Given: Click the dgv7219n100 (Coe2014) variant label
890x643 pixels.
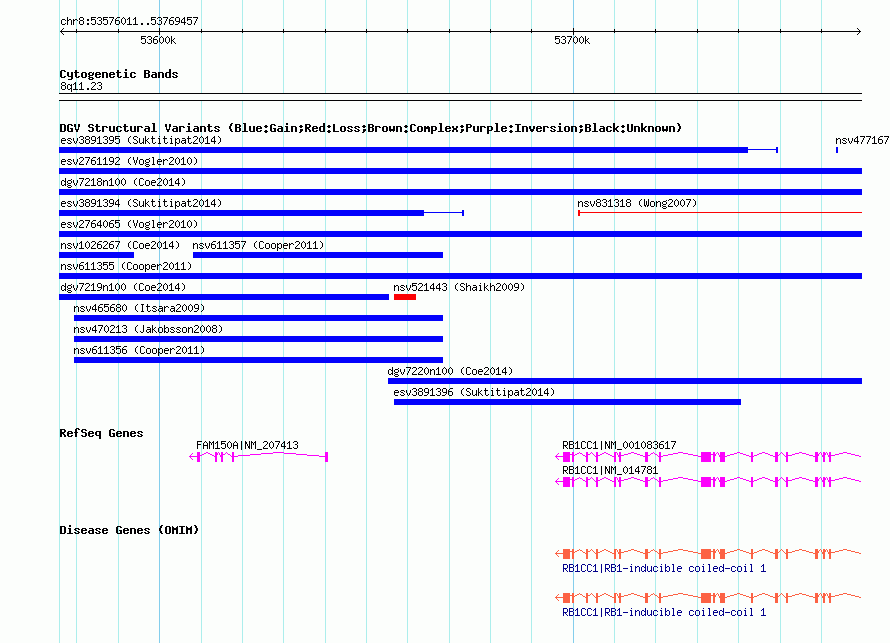Looking at the screenshot, I should coord(123,287).
